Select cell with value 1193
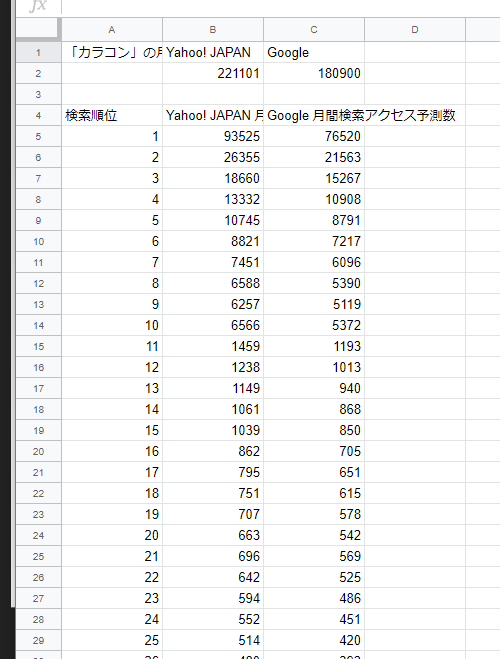This screenshot has width=500, height=659. point(314,346)
